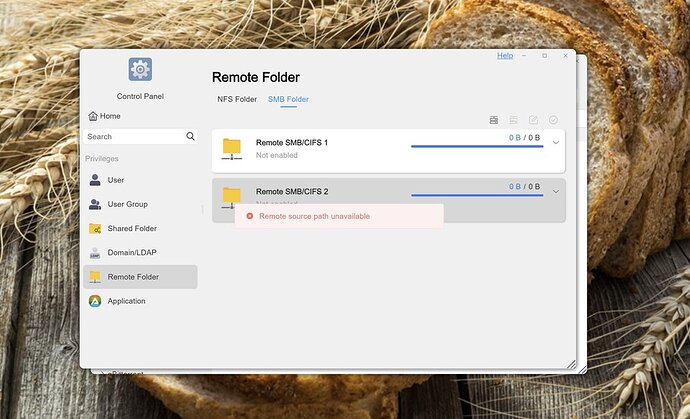This screenshot has height=419, width=690.
Task: Click the Help link
Action: tap(505, 56)
